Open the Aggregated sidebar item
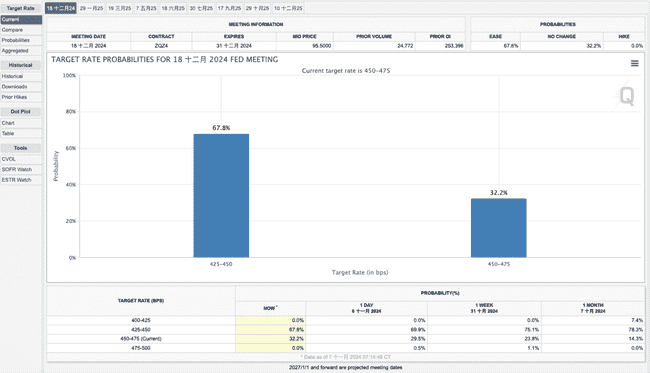The image size is (650, 373). 21,51
